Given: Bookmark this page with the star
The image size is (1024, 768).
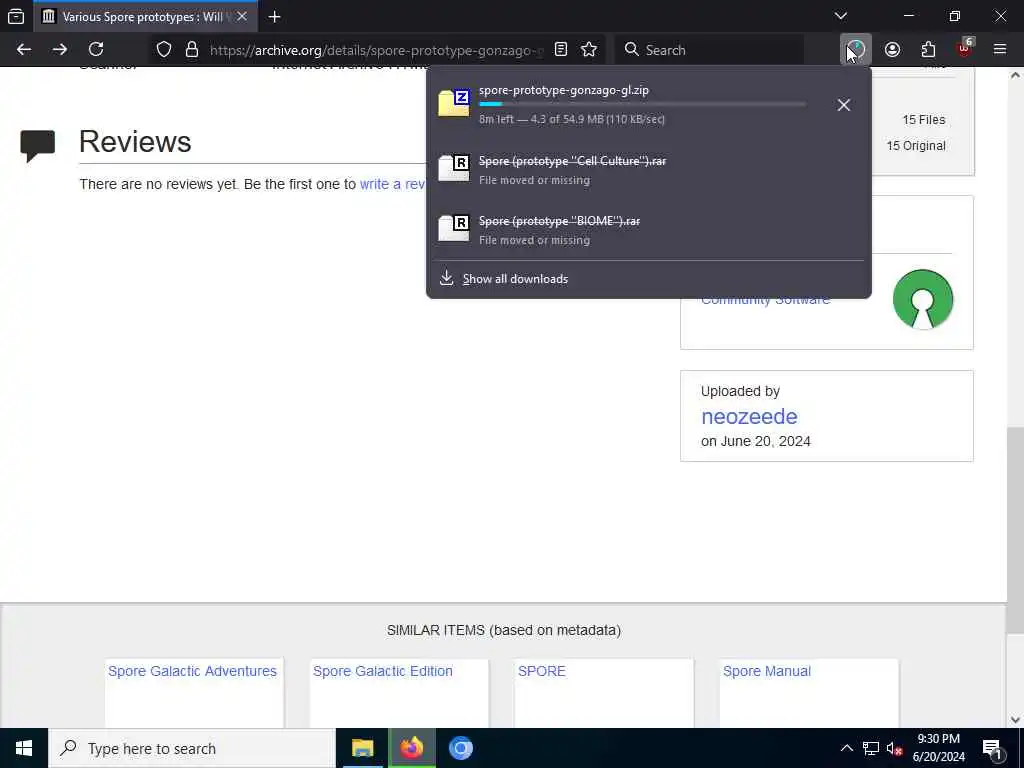Looking at the screenshot, I should pos(588,50).
